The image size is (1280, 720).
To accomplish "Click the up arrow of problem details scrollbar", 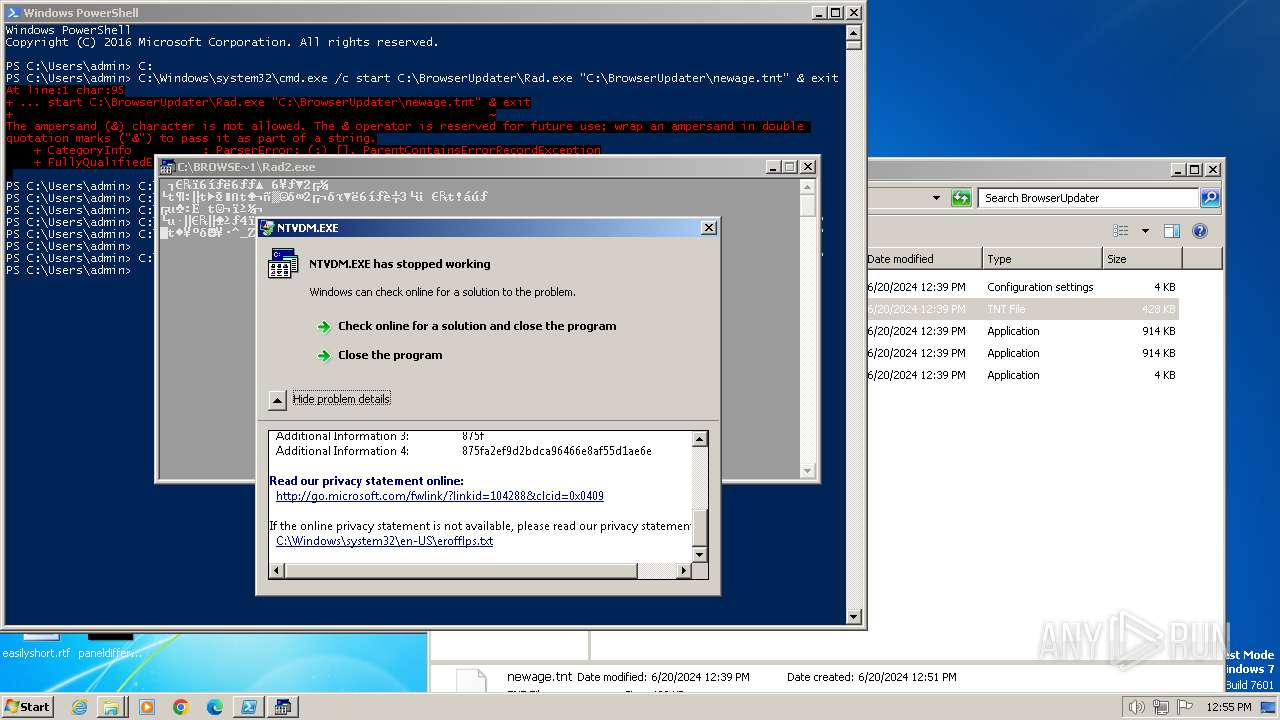I will 700,439.
